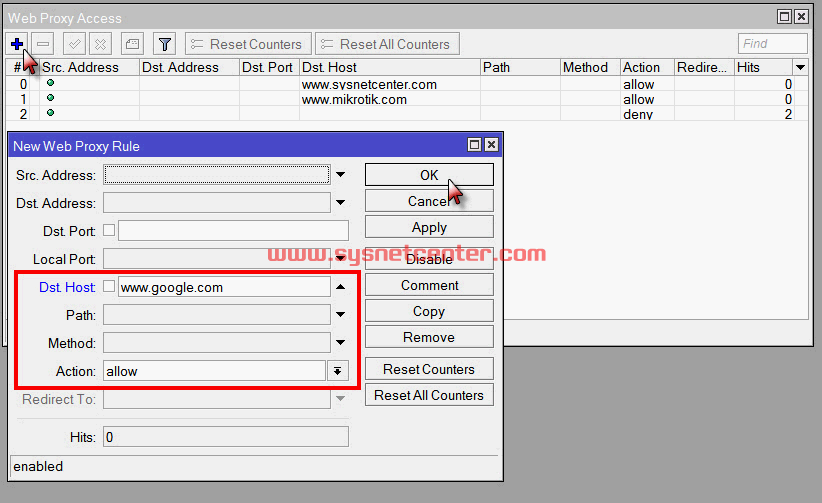Open the column chooser dropdown arrow
Screen dimensions: 822x503
(x=800, y=67)
